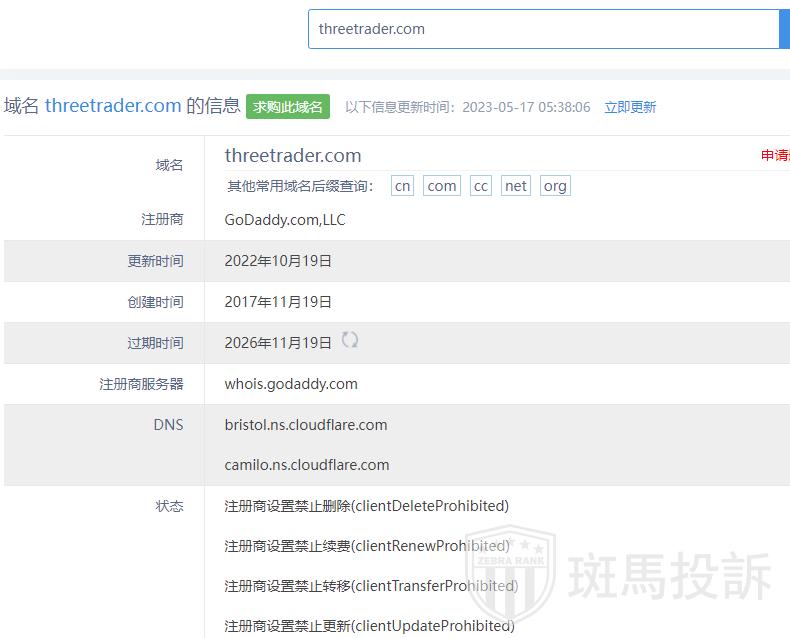This screenshot has width=790, height=638.
Task: Click the refresh icon beside the expiry date
Action: click(x=350, y=340)
